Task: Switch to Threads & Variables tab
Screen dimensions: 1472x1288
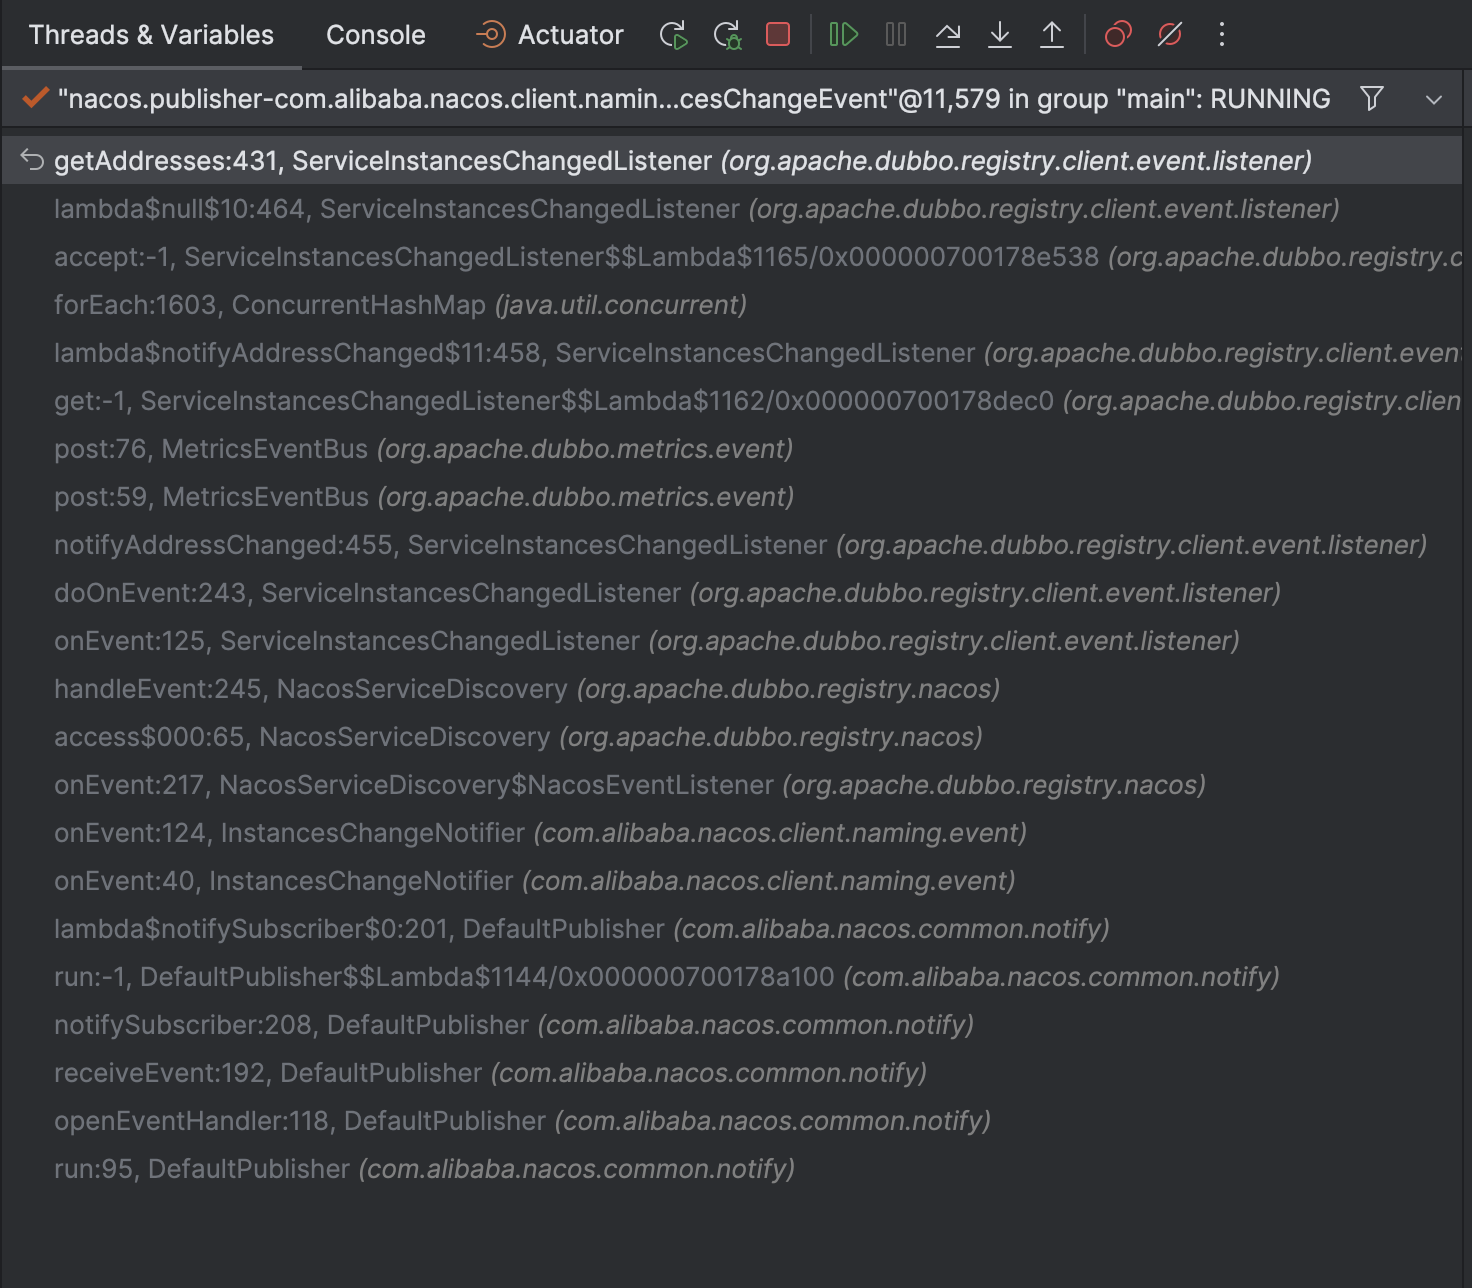Action: click(151, 35)
